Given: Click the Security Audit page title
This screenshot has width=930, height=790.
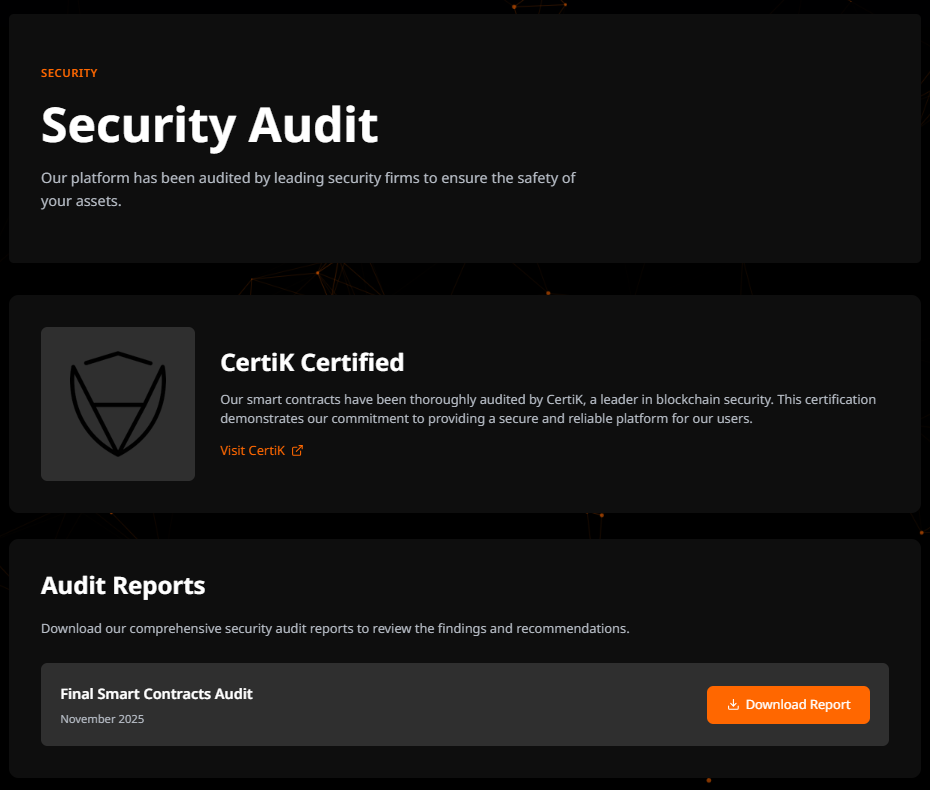Looking at the screenshot, I should coord(209,125).
